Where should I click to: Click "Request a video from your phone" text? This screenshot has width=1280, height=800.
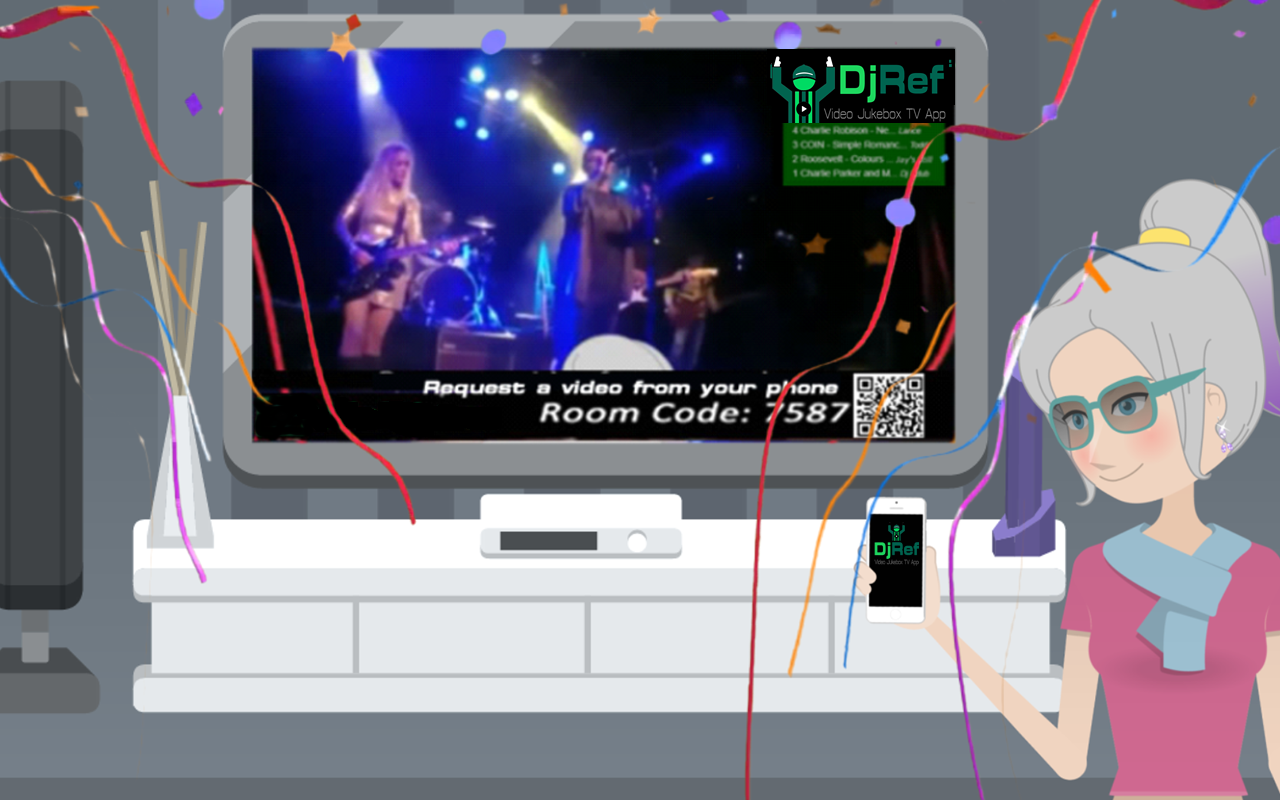click(x=630, y=387)
